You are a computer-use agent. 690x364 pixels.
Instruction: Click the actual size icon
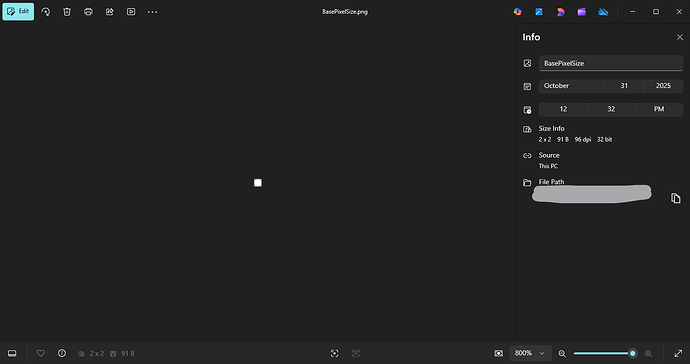(x=356, y=353)
